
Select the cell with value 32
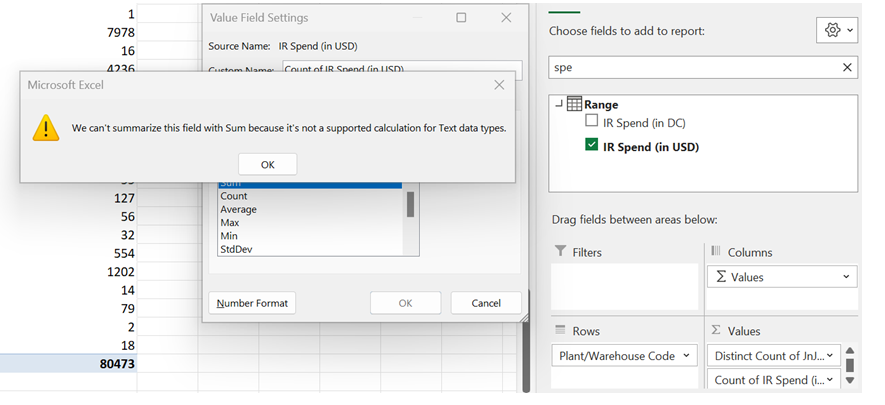(x=68, y=235)
